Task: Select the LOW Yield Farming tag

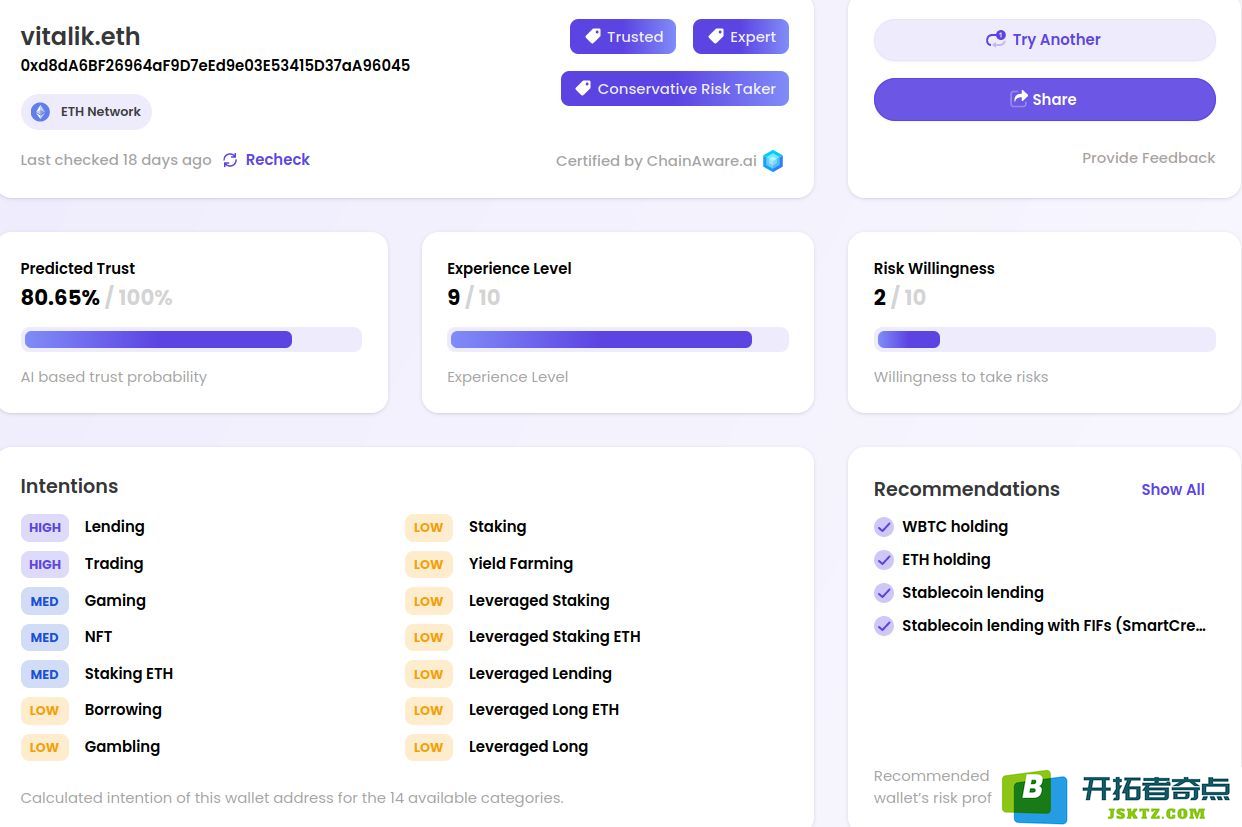Action: 428,564
